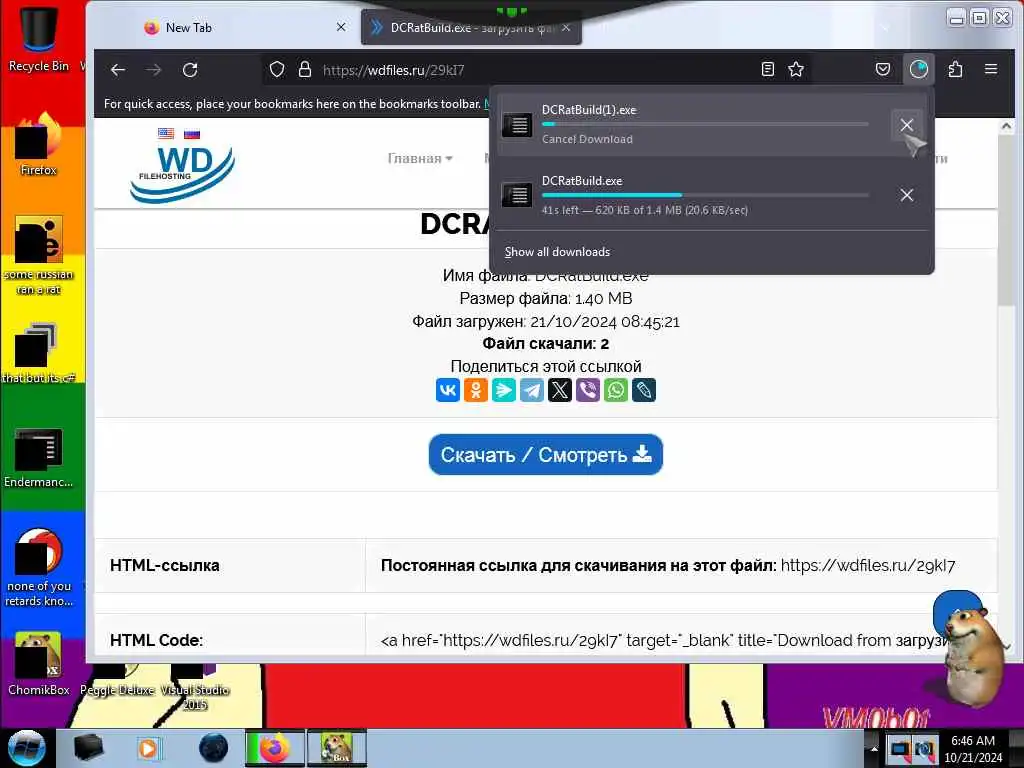This screenshot has width=1024, height=768.
Task: Open media player taskbar icon
Action: pos(149,748)
